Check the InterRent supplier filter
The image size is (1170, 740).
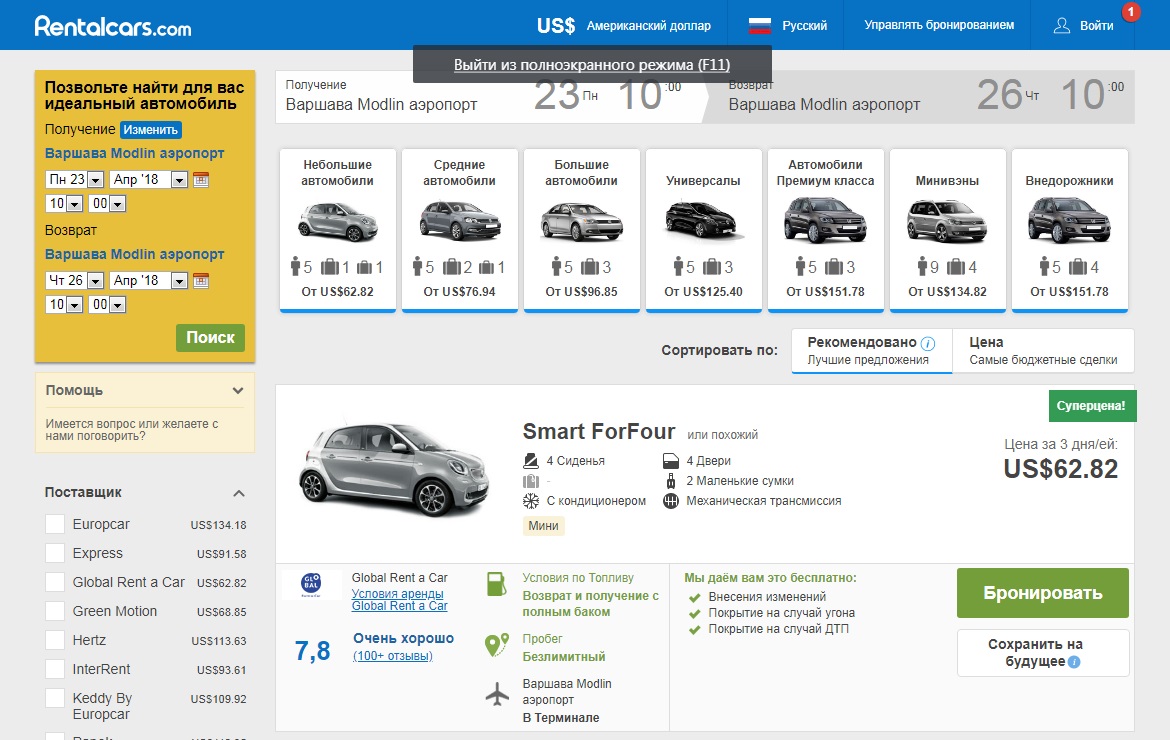coord(54,669)
